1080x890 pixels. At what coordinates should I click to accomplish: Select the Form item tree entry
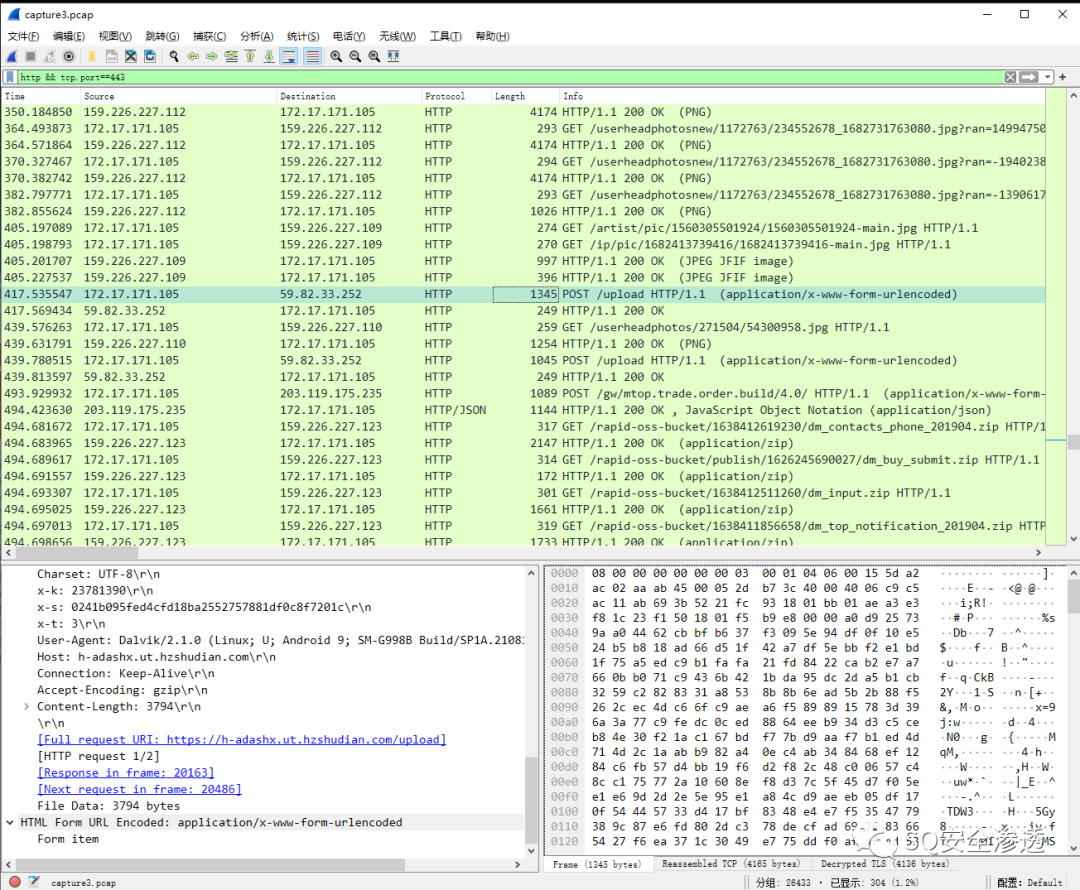click(68, 838)
